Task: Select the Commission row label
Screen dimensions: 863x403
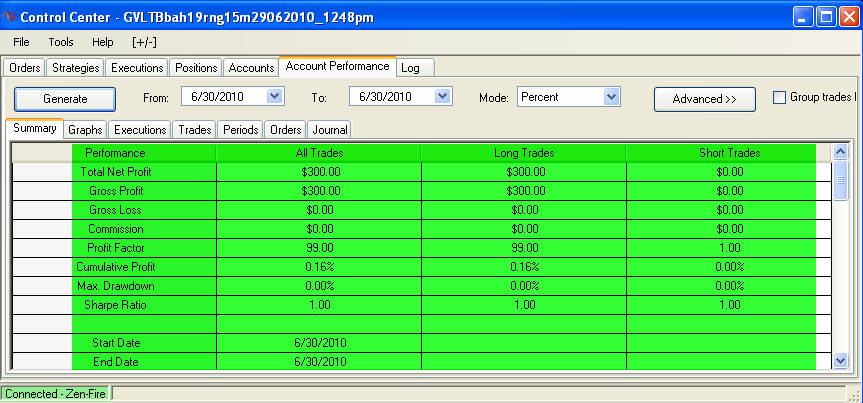Action: pyautogui.click(x=116, y=229)
